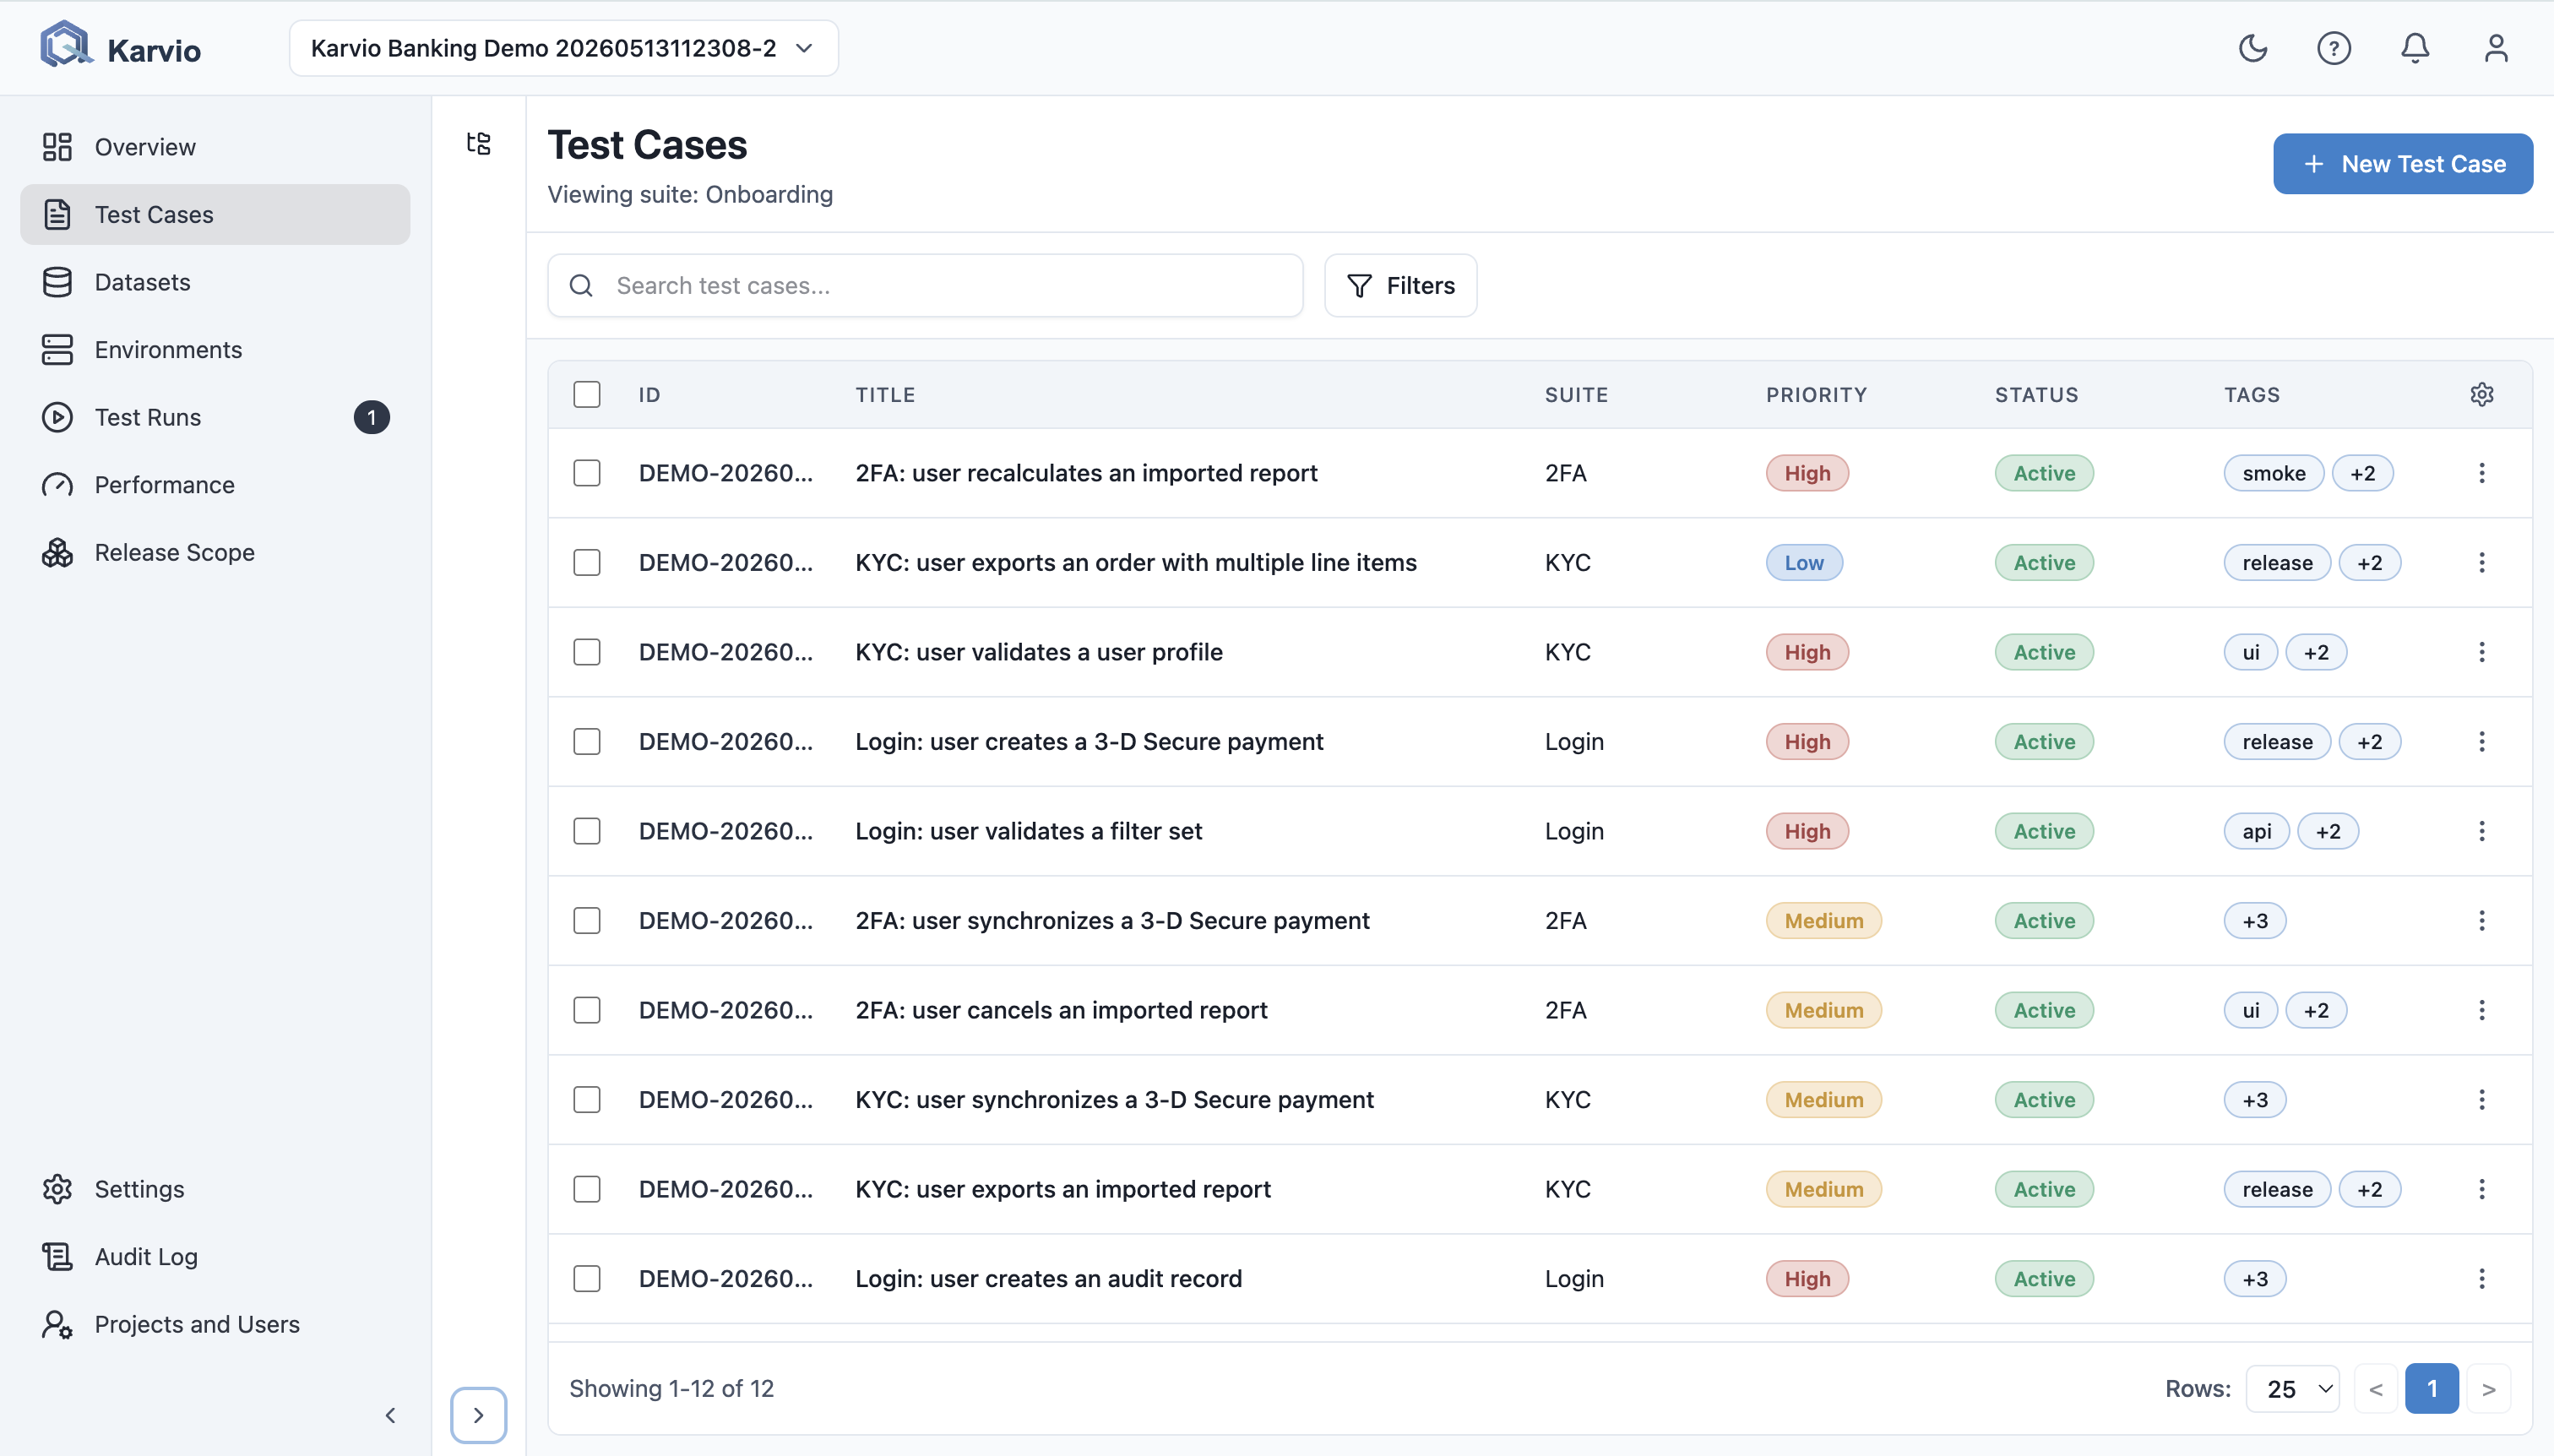Open Performance in sidebar
The image size is (2554, 1456).
point(215,485)
